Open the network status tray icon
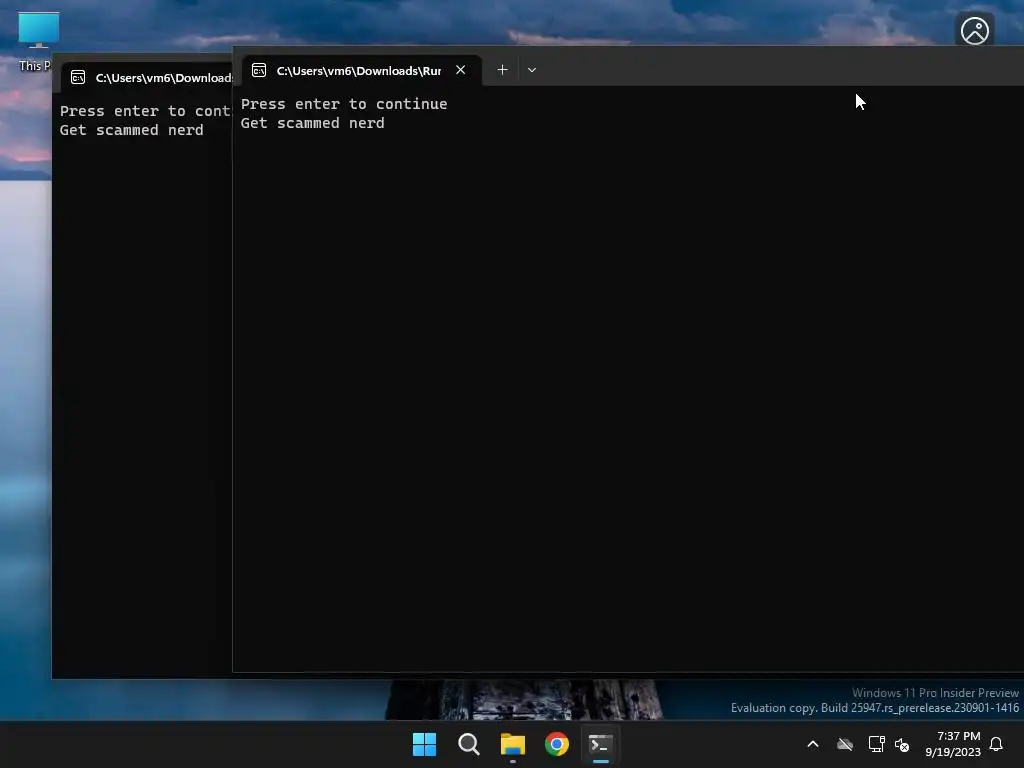This screenshot has height=768, width=1024. [876, 744]
